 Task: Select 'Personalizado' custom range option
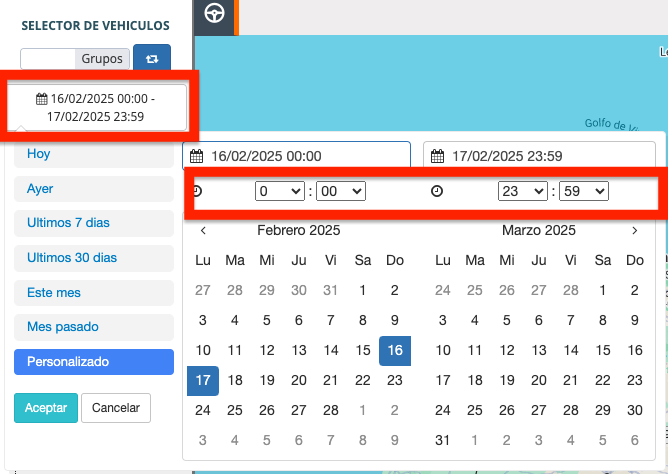click(94, 361)
